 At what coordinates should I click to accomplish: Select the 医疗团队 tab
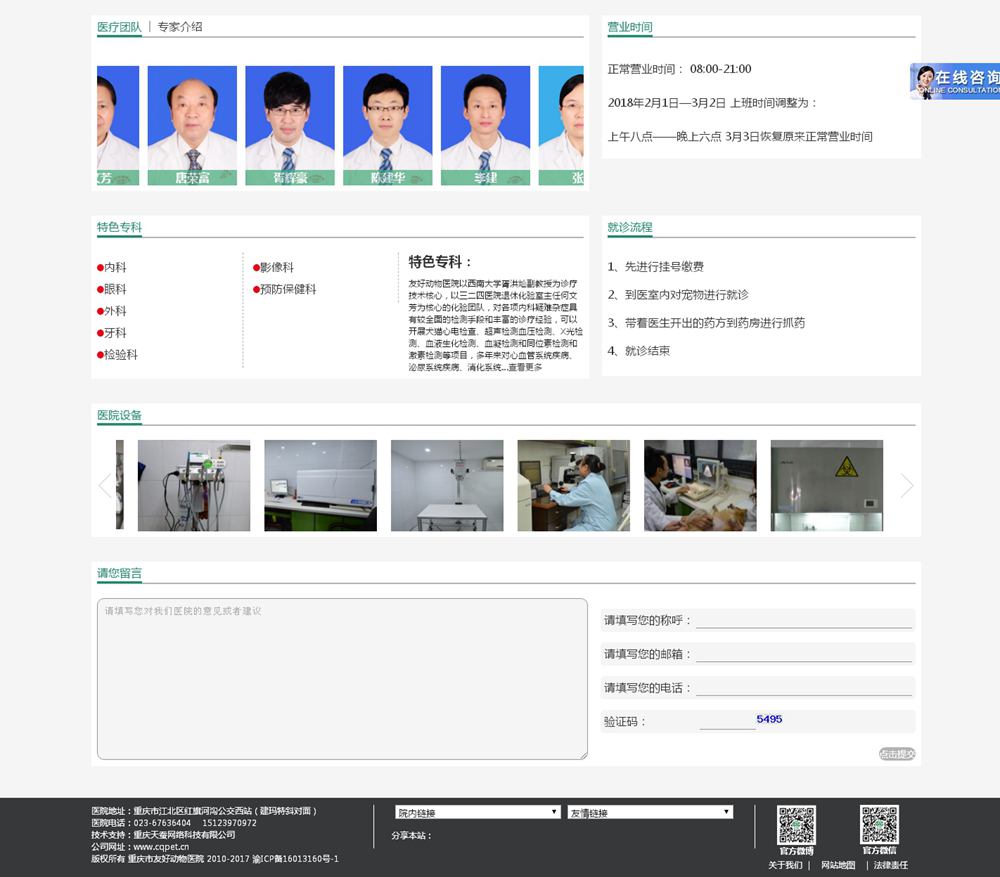[119, 27]
